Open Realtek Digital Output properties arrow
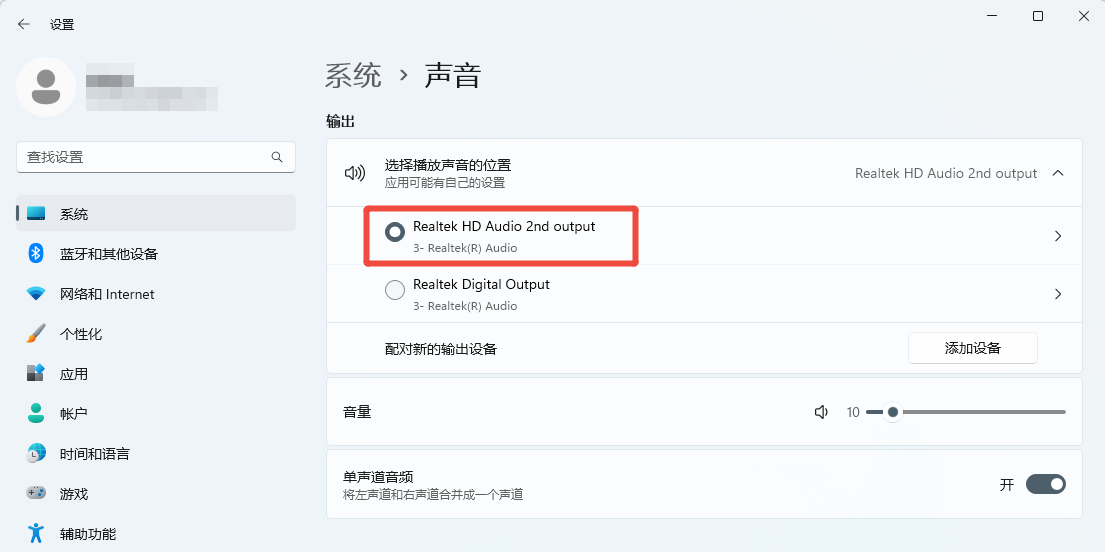 click(x=1058, y=294)
